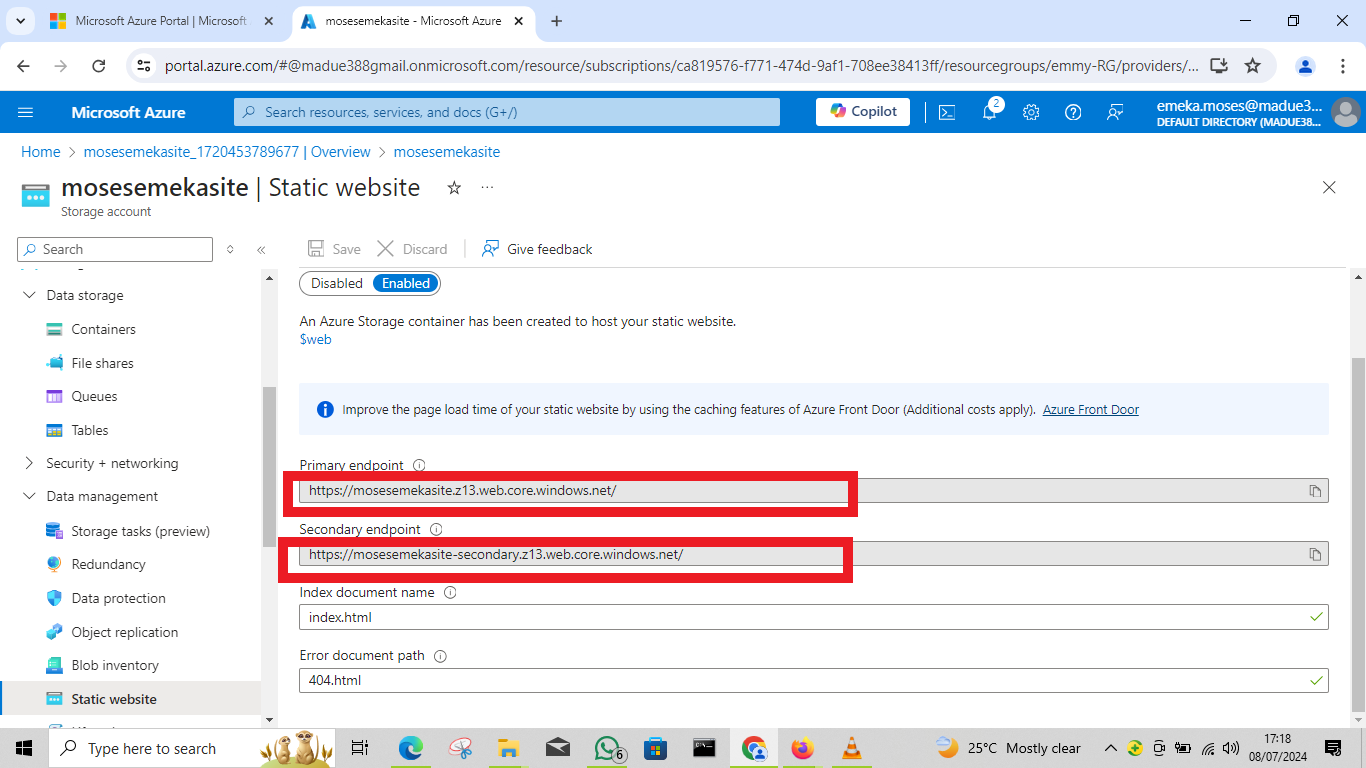Launch WhatsApp from the taskbar
The width and height of the screenshot is (1366, 768).
pos(608,748)
